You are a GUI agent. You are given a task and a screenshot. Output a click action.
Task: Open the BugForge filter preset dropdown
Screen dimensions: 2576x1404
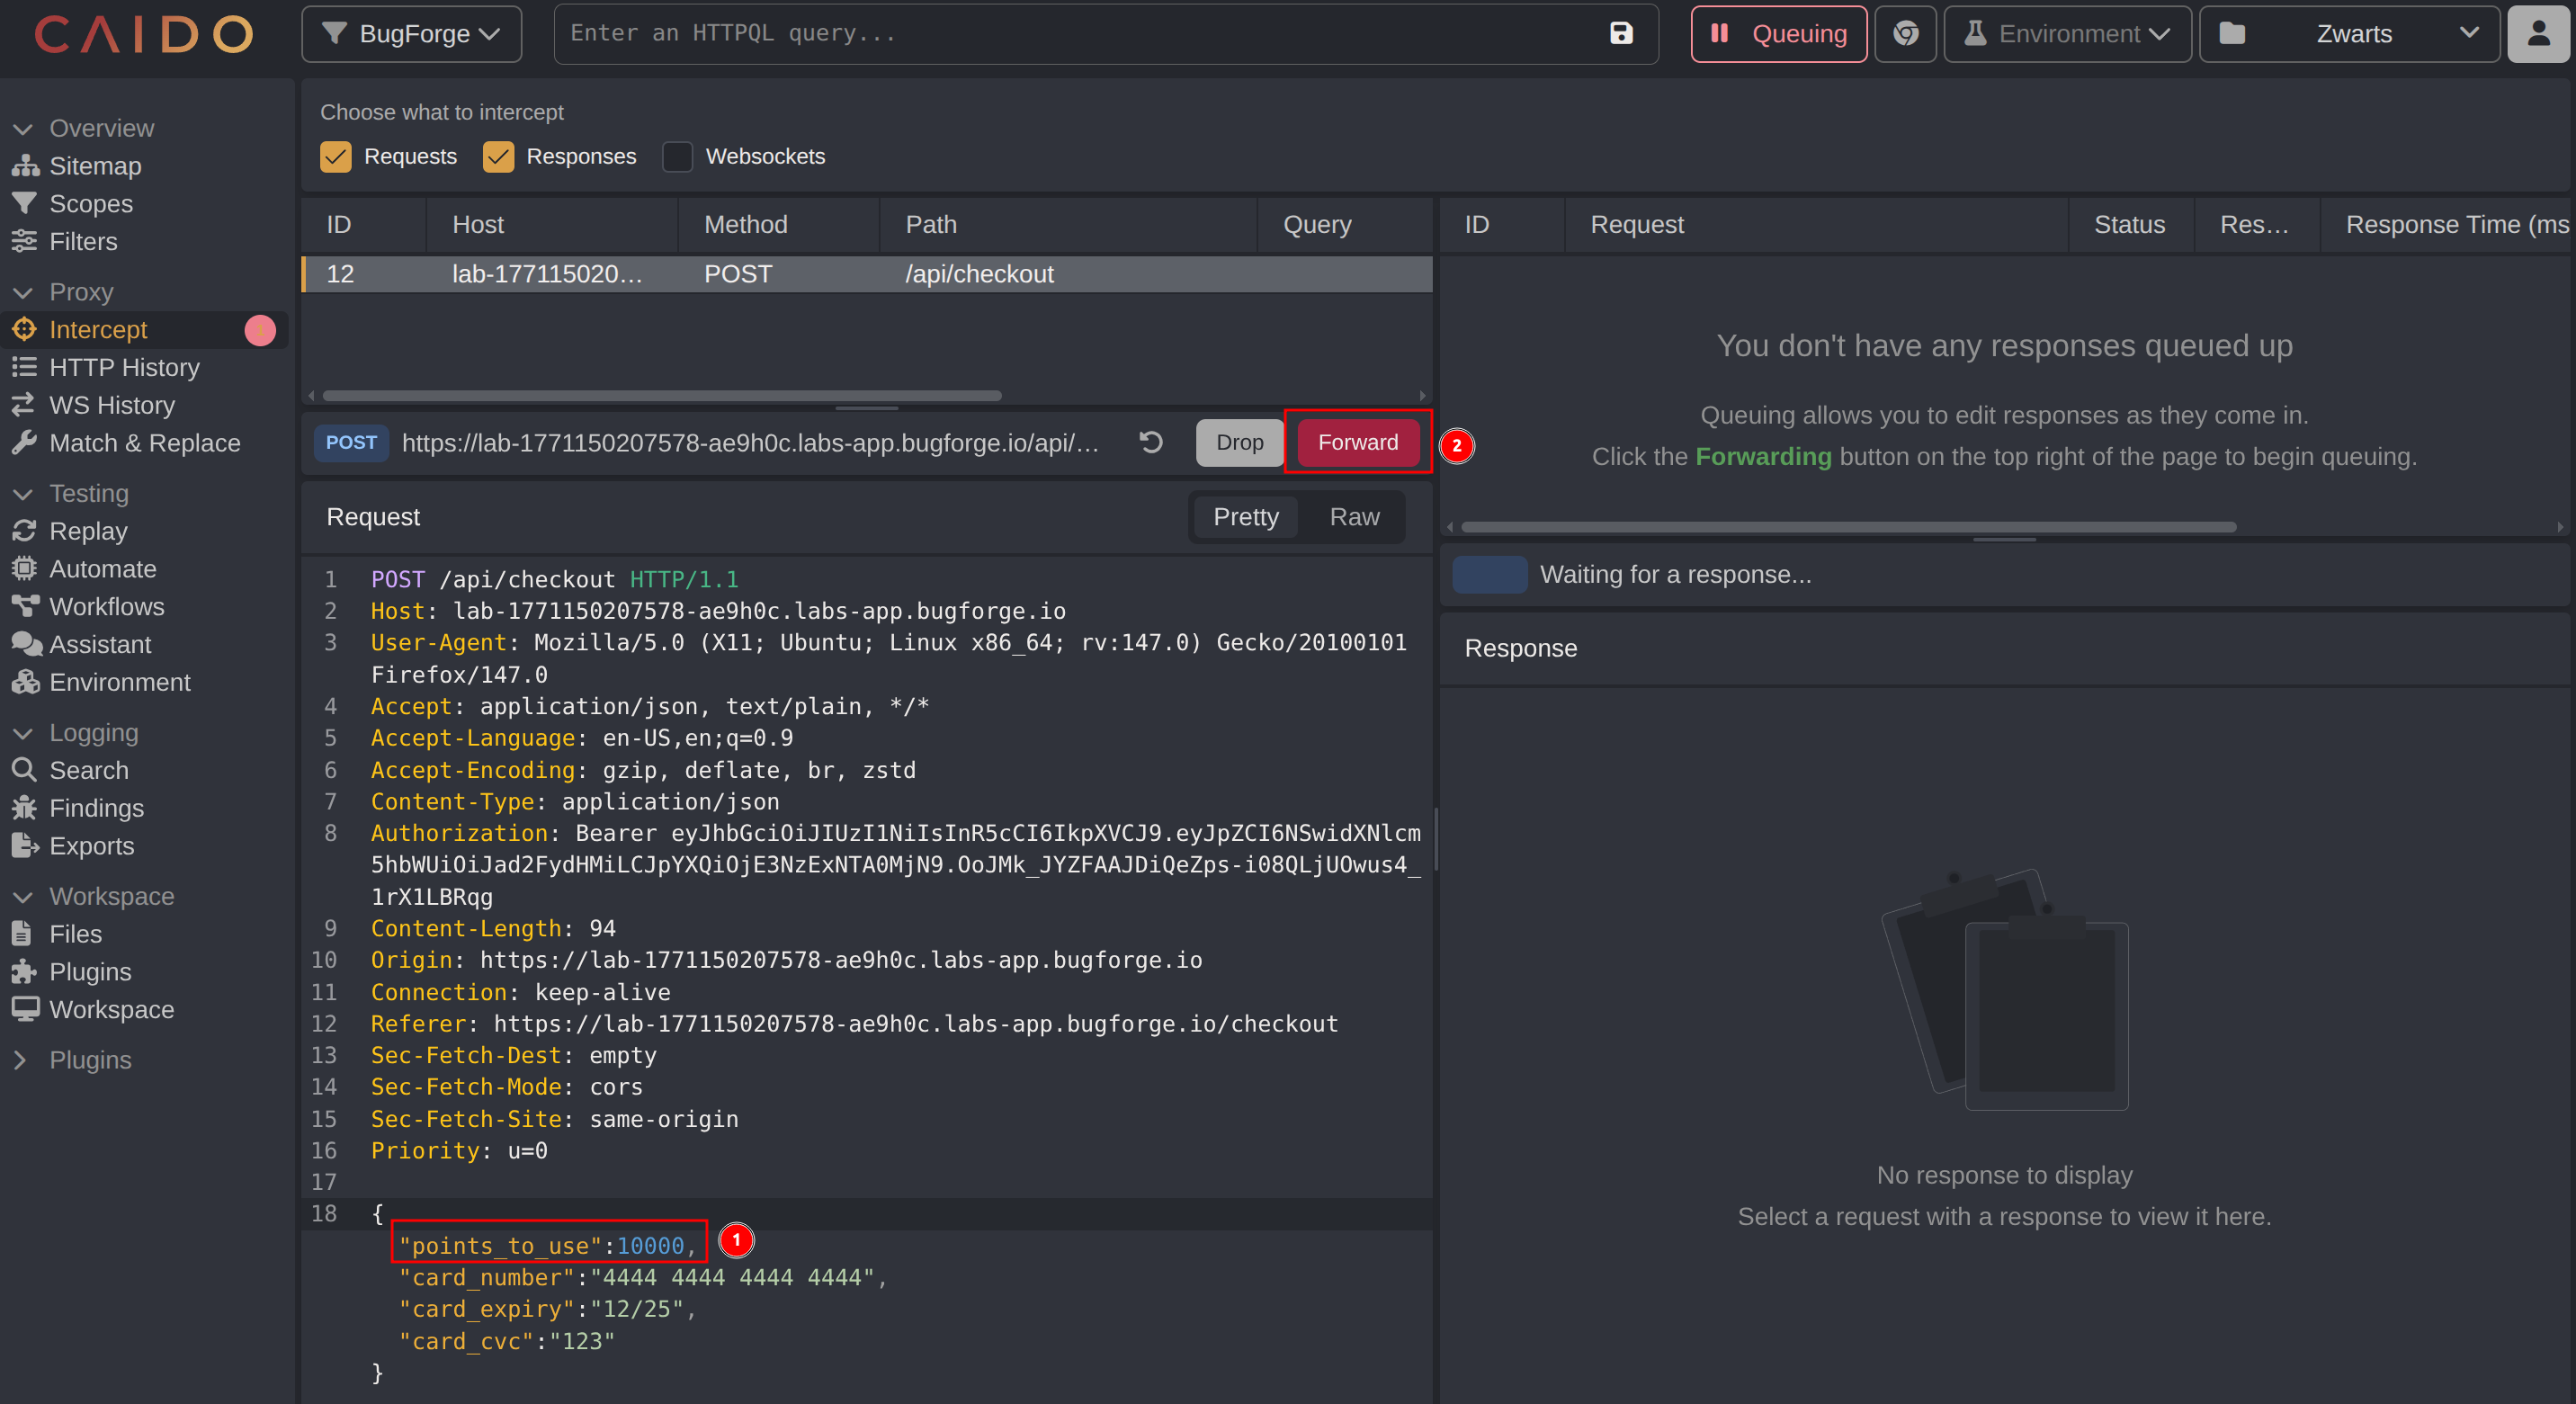411,33
